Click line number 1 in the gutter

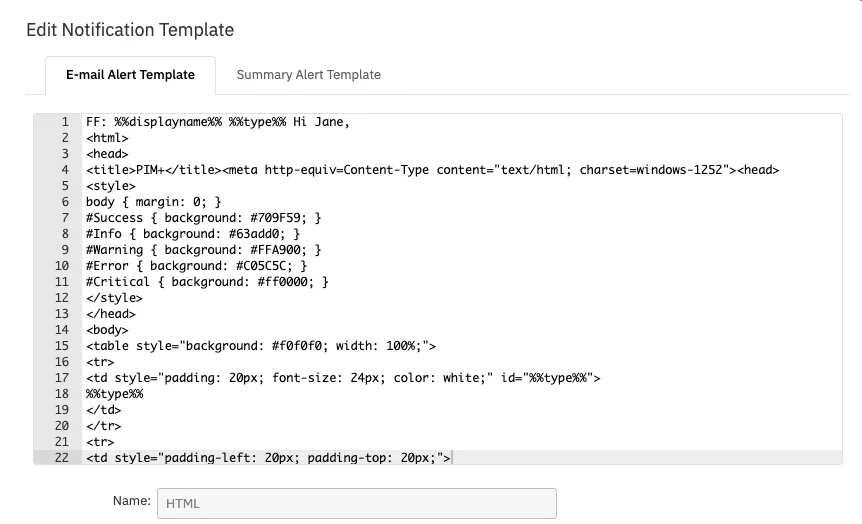65,122
